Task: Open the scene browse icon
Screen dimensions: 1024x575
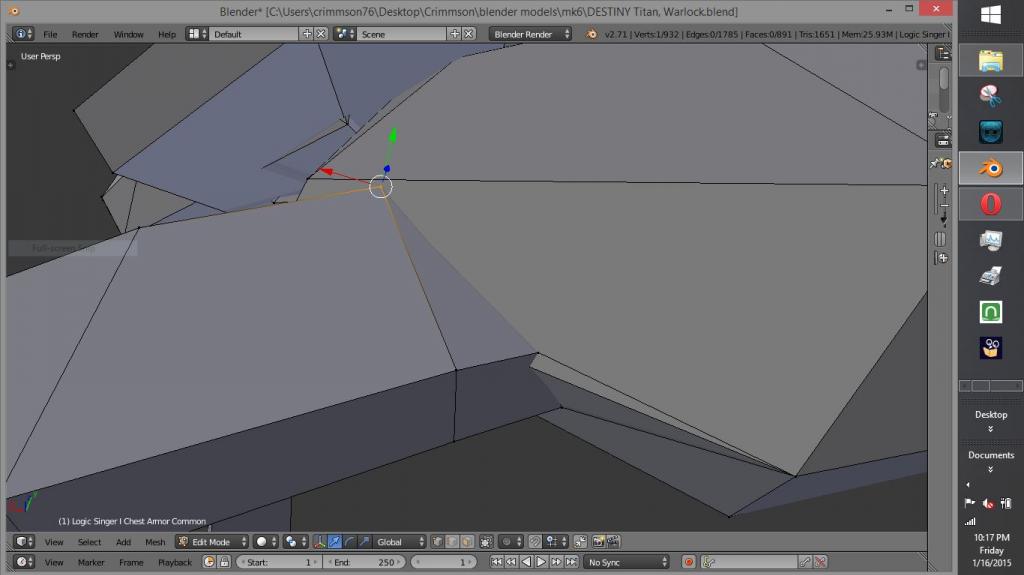Action: (x=344, y=34)
